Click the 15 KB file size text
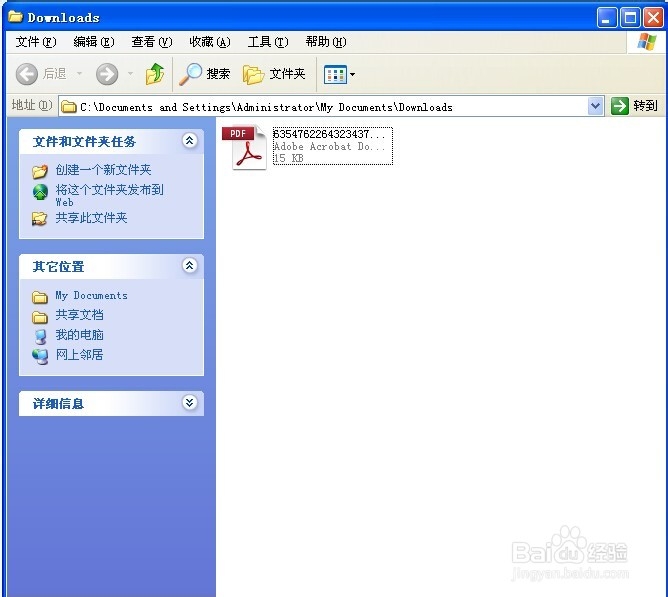The image size is (668, 597). 288,158
